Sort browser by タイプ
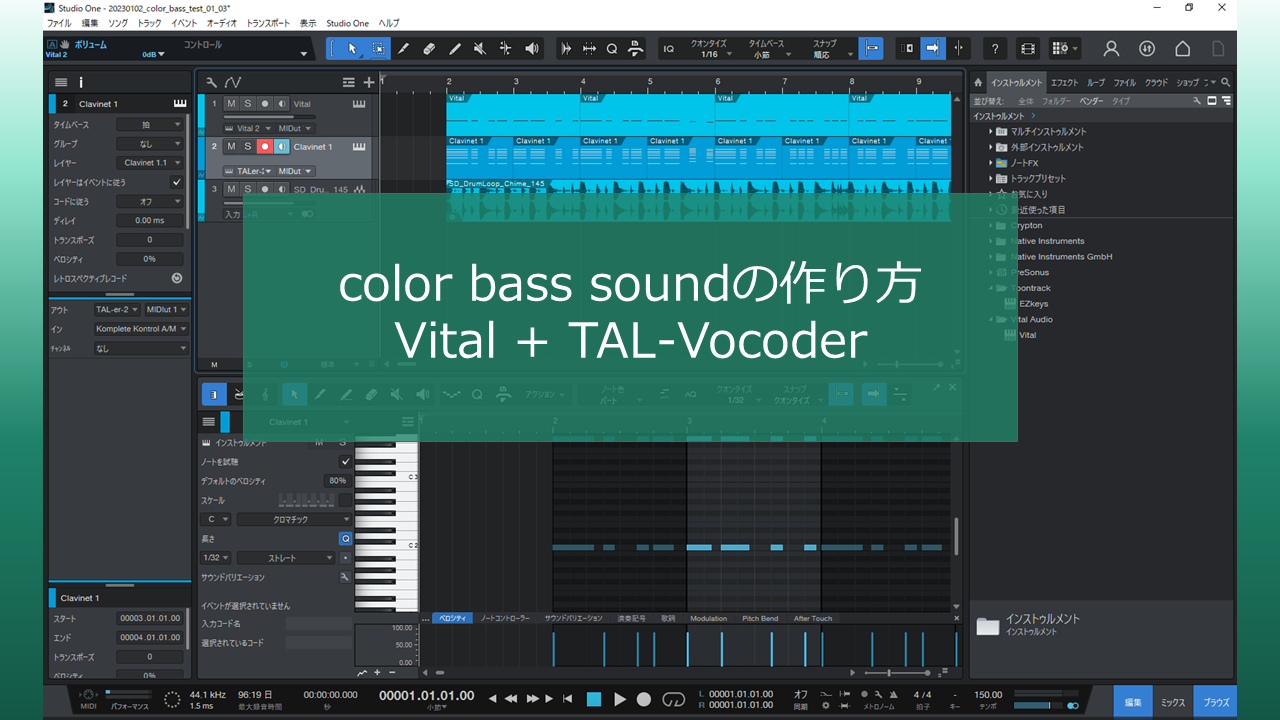1280x720 pixels. [x=1121, y=101]
